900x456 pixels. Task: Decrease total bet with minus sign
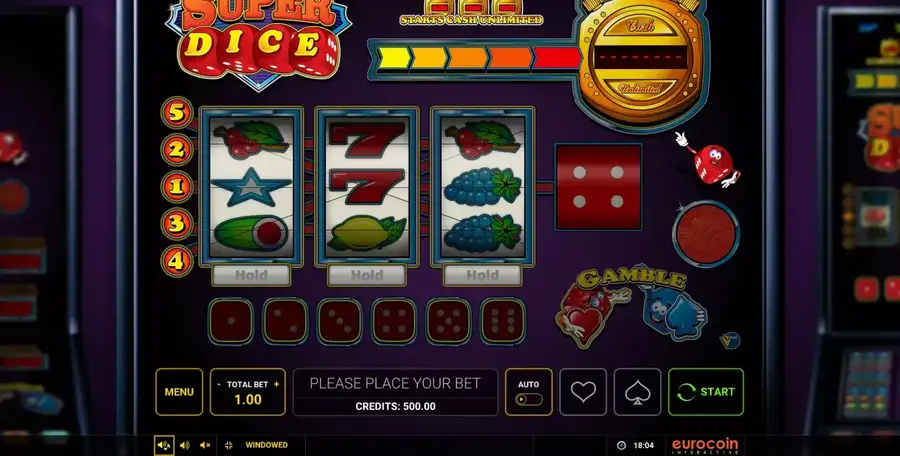(x=219, y=384)
